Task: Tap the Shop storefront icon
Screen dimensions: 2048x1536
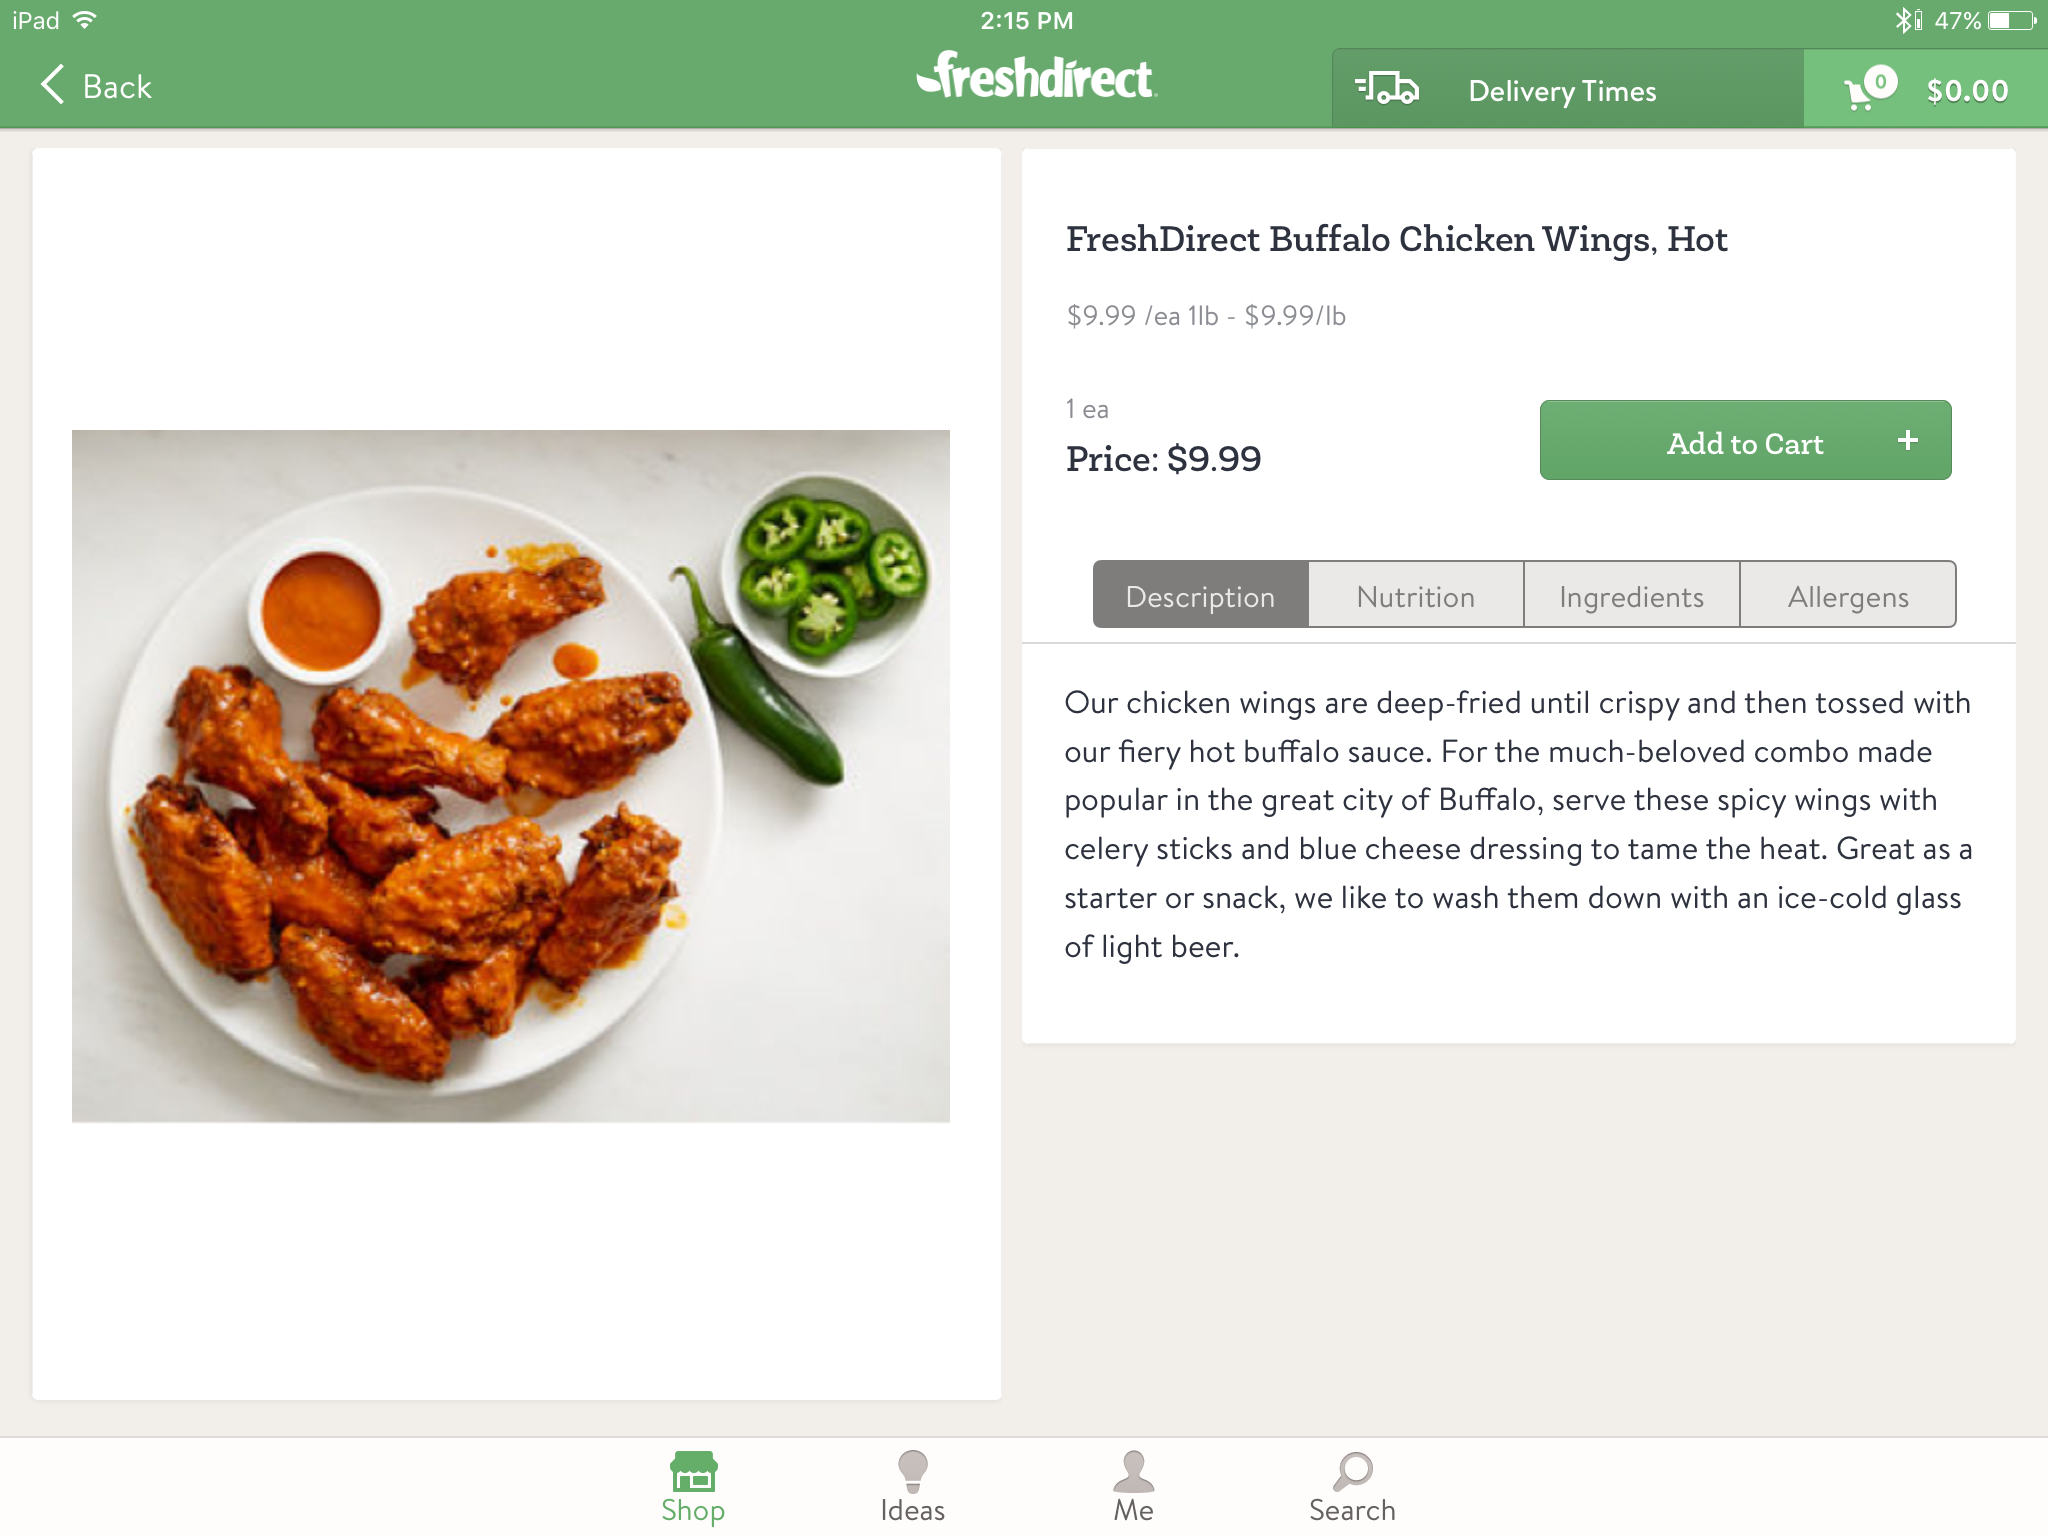Action: [x=693, y=1472]
